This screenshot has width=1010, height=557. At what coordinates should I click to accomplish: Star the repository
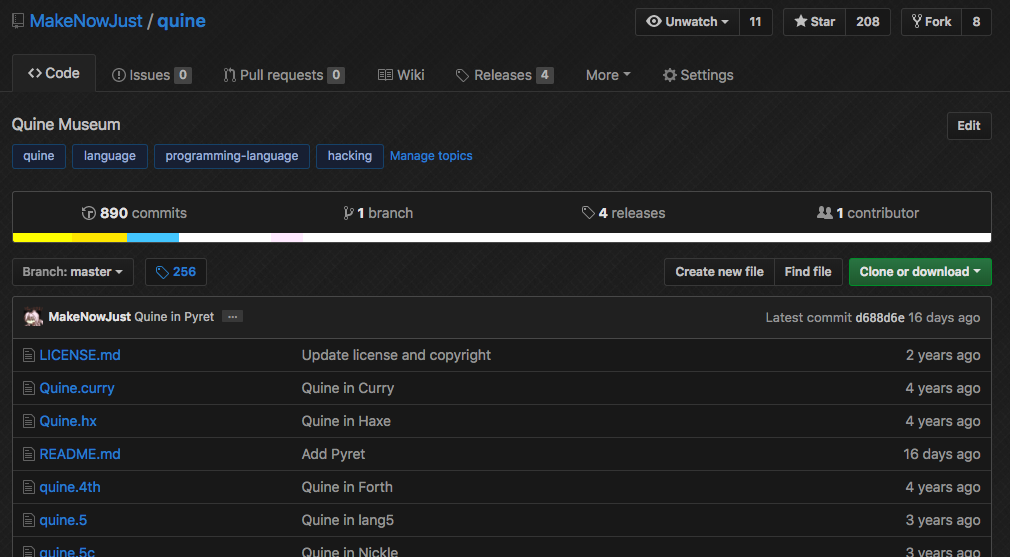tap(814, 22)
